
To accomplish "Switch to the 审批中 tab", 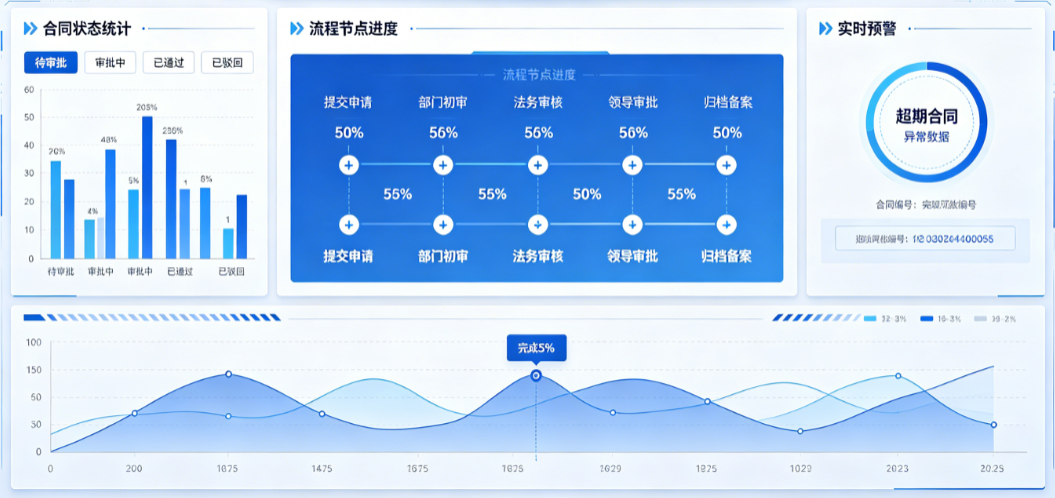I will tap(110, 63).
